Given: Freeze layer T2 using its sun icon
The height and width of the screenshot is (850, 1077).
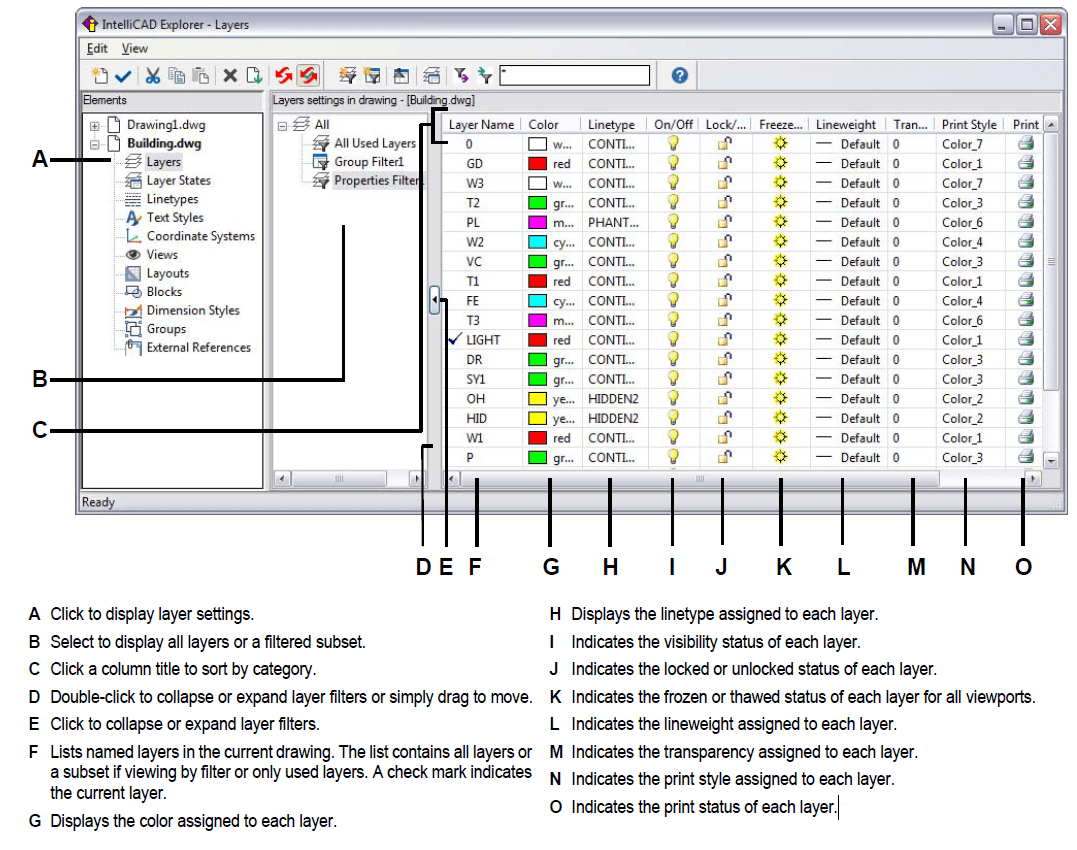Looking at the screenshot, I should click(780, 203).
